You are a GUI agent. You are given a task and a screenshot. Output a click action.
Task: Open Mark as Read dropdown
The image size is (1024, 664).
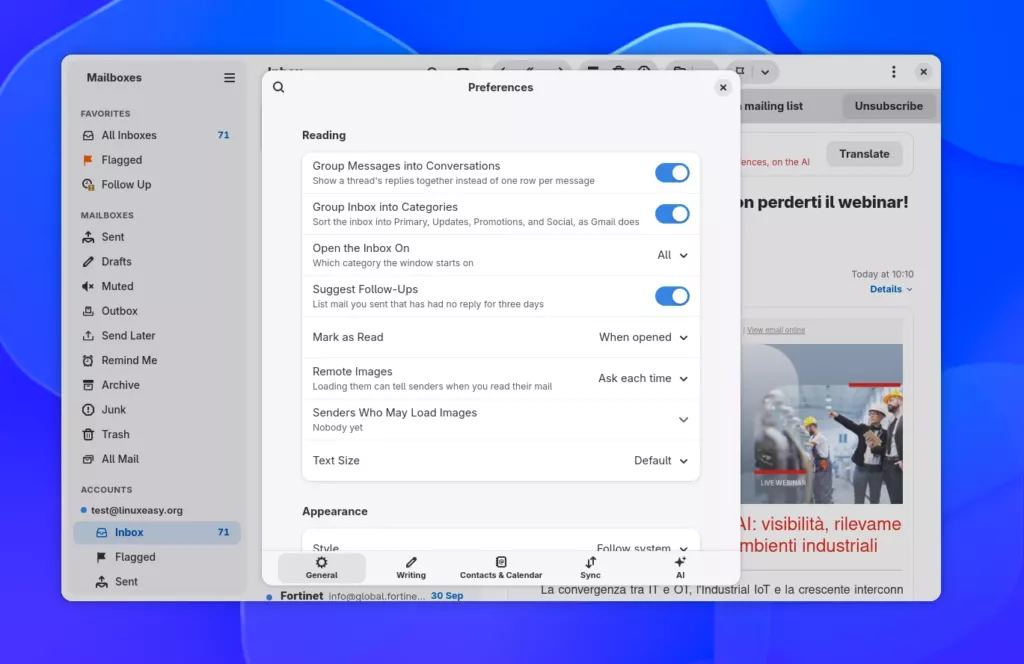(643, 338)
